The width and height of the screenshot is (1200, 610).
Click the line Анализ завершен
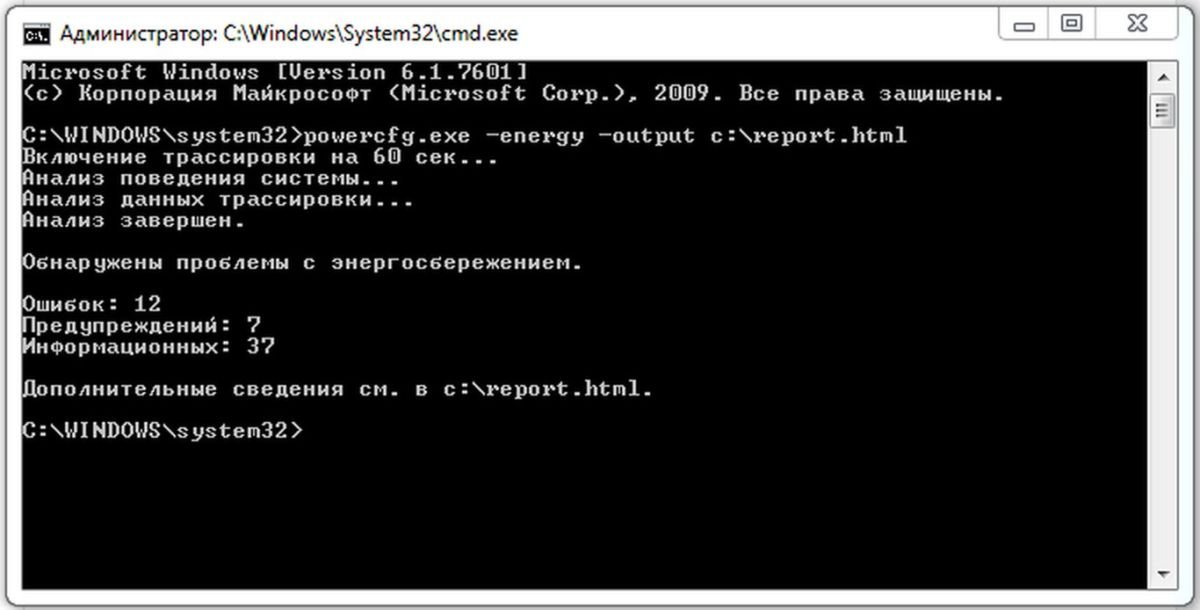tap(133, 221)
